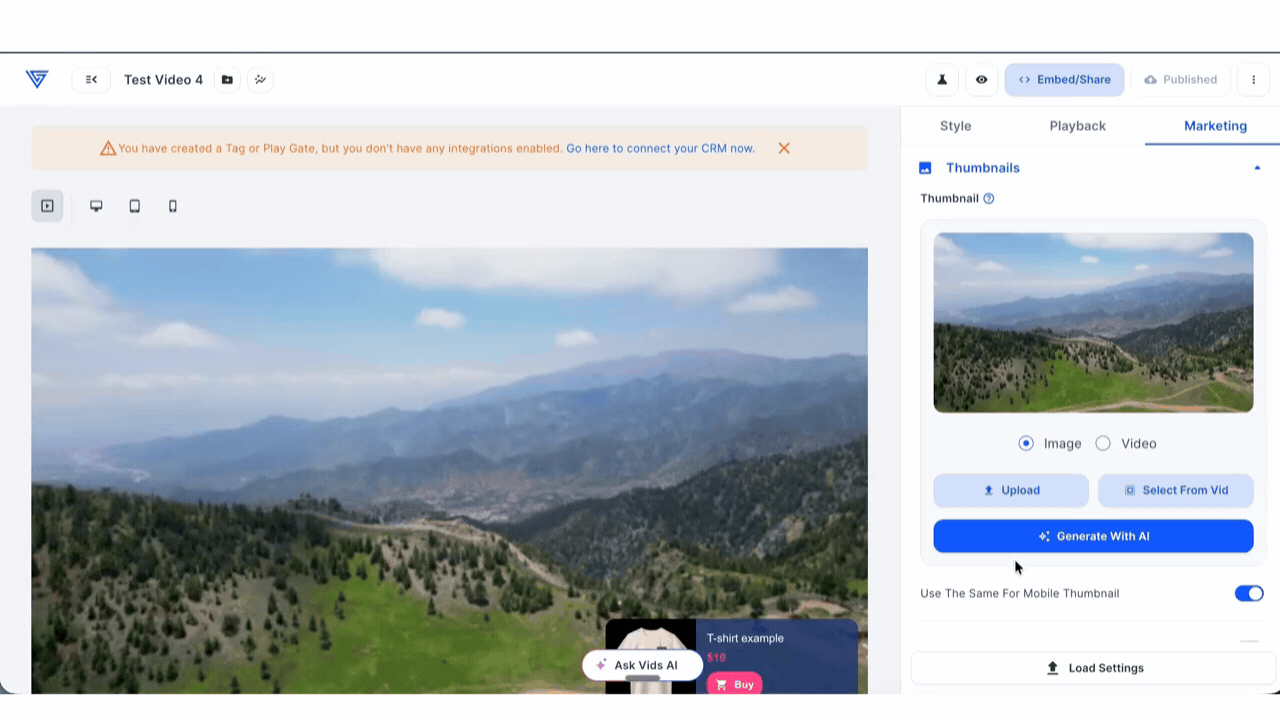Select the Image radio button

pyautogui.click(x=1026, y=443)
